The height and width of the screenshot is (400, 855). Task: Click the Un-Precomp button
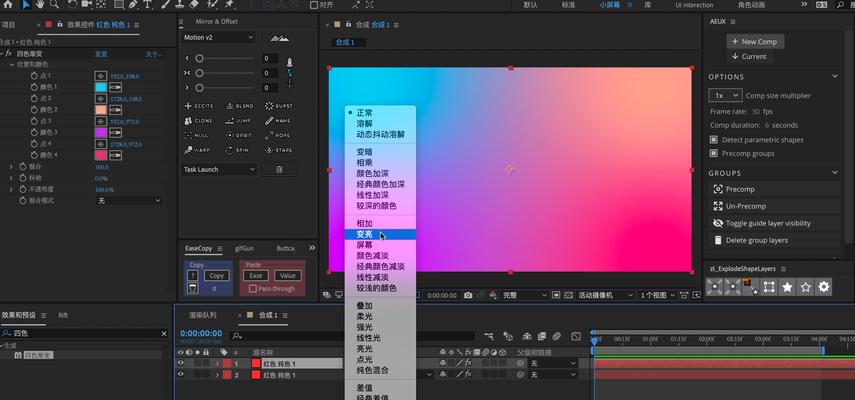pos(774,206)
